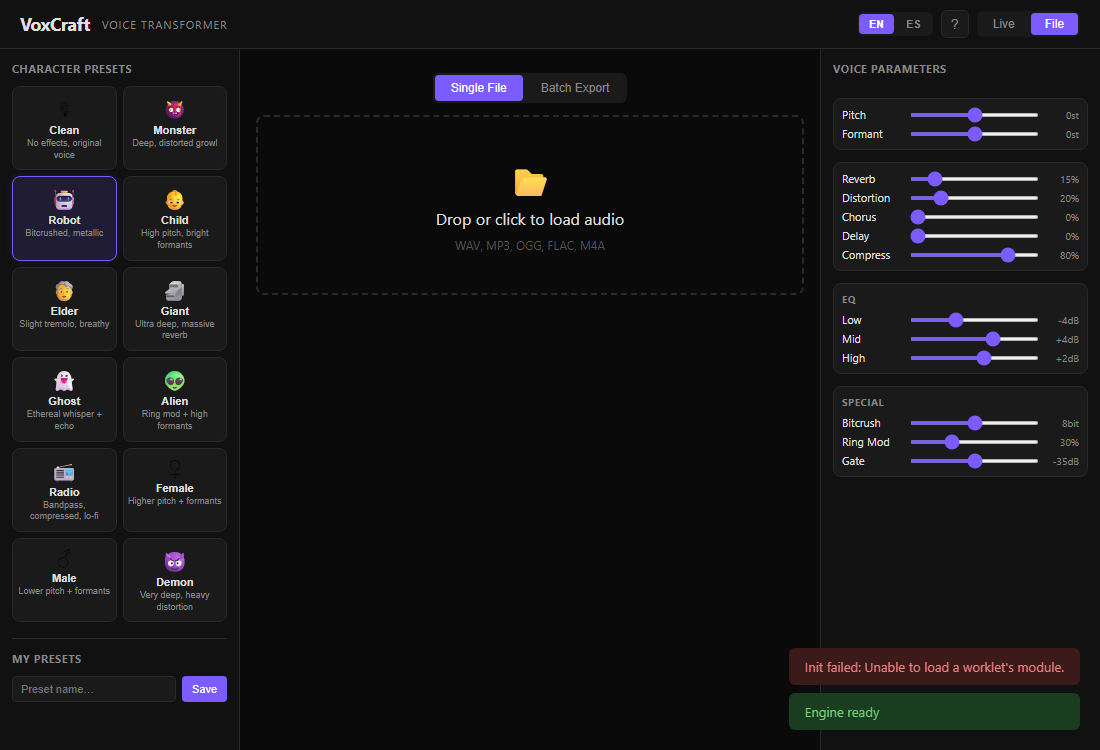Viewport: 1100px width, 750px height.
Task: Dismiss the Init failed error notification
Action: coord(934,667)
